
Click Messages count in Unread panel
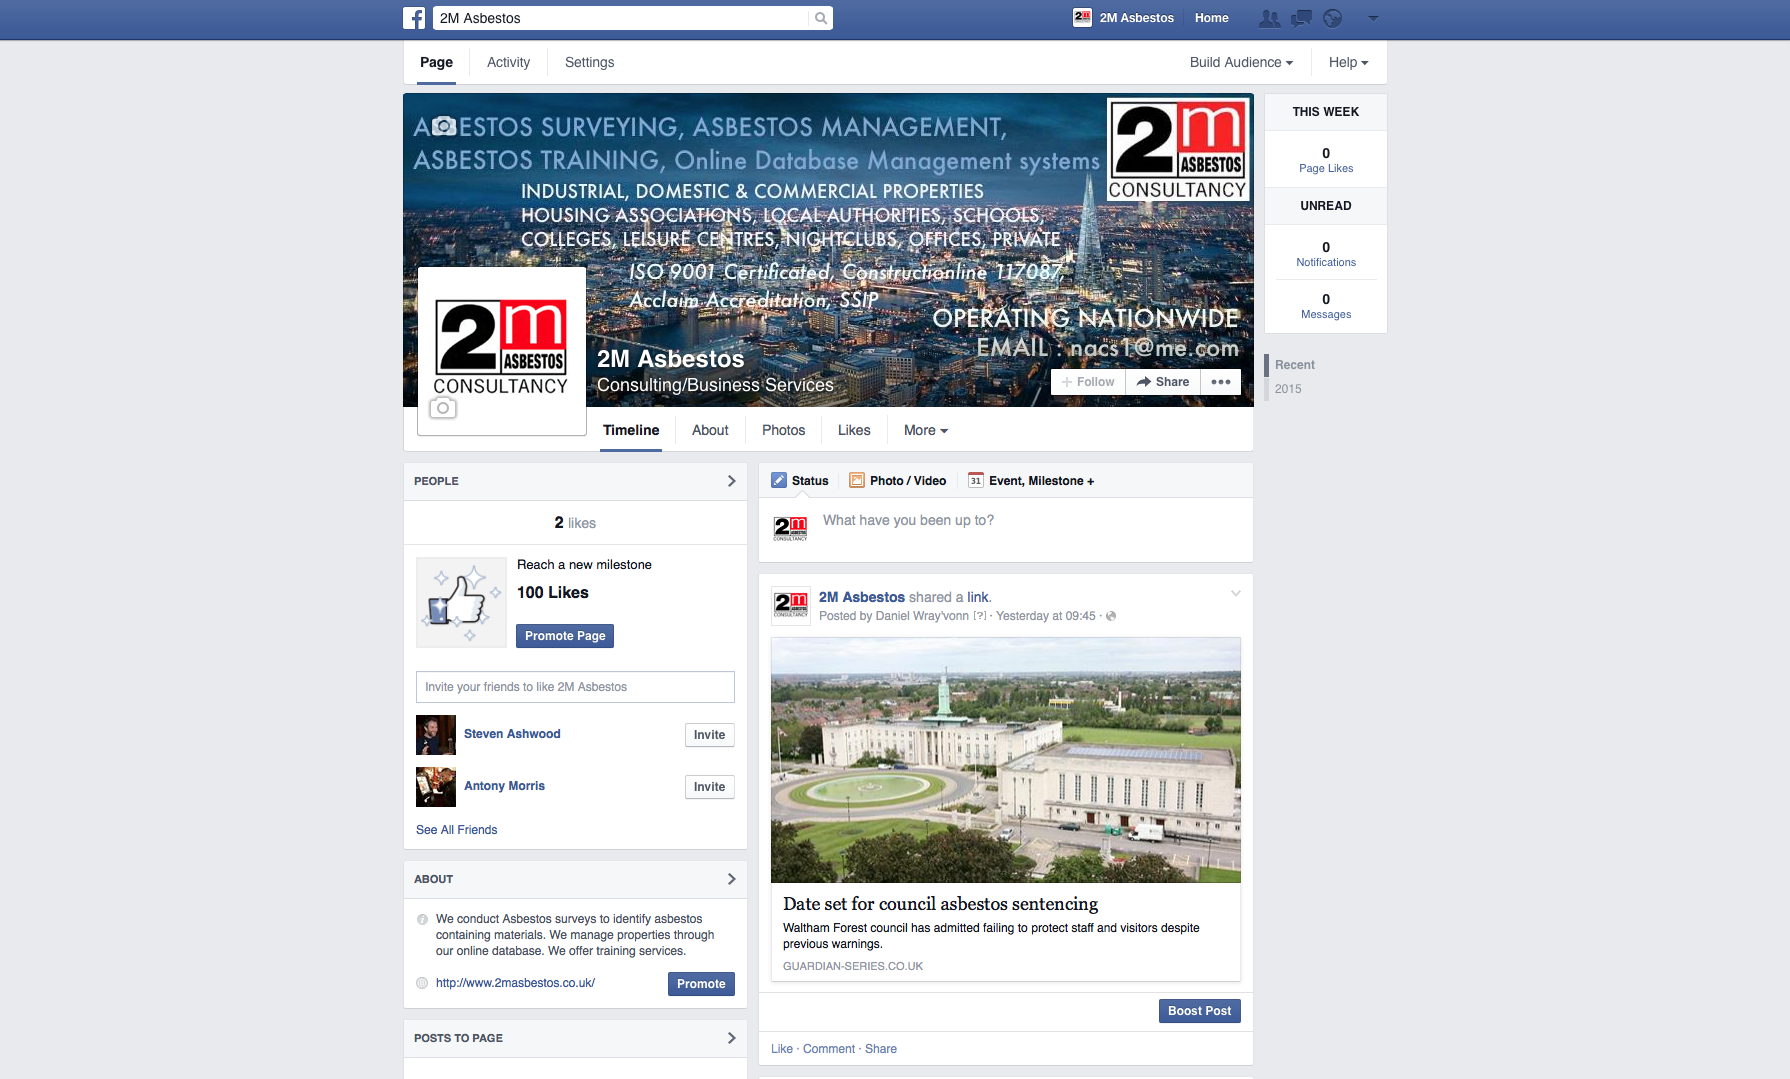pyautogui.click(x=1326, y=306)
